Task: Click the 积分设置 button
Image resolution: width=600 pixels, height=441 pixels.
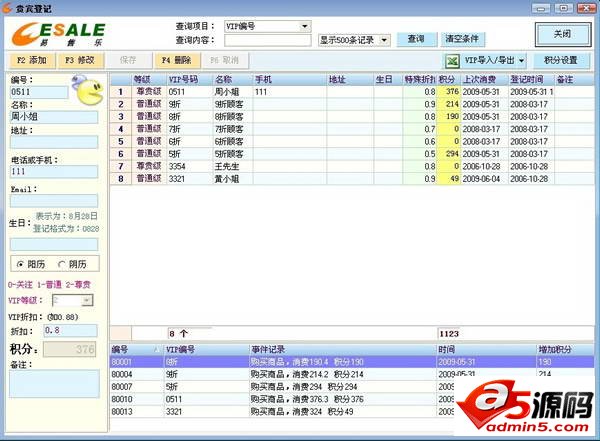Action: pyautogui.click(x=561, y=60)
